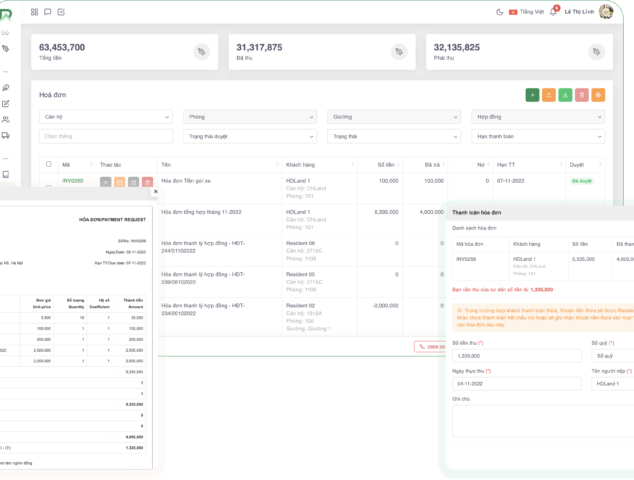Viewport: 634px width, 480px height.
Task: Click the INV0260 invoice code link
Action: point(73,181)
